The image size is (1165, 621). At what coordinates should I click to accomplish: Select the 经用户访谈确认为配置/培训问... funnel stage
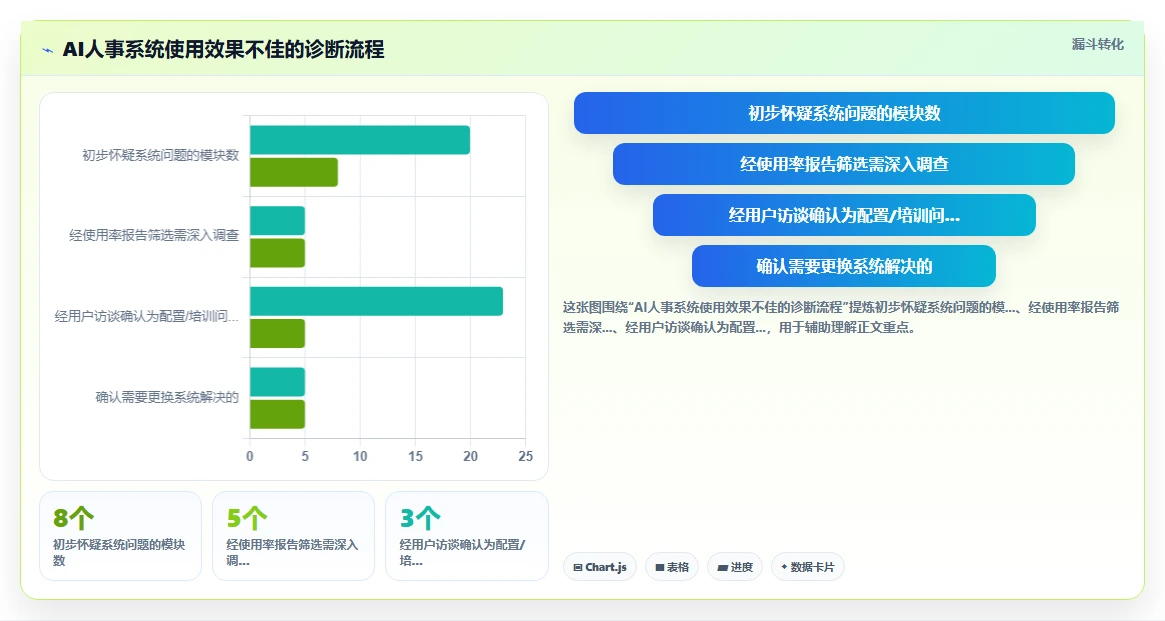(x=844, y=215)
